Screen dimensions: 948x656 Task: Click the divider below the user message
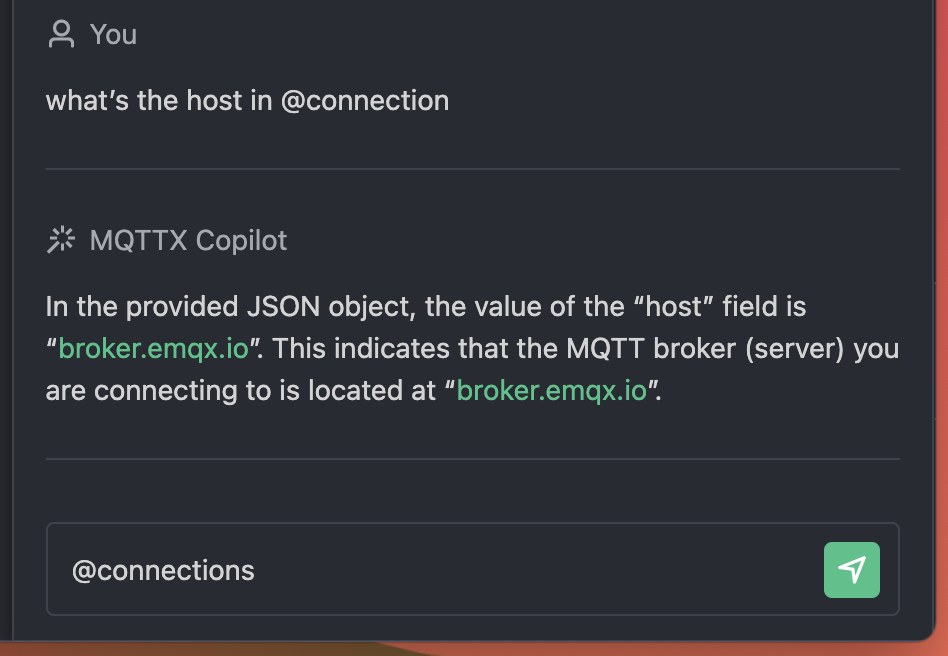[472, 169]
